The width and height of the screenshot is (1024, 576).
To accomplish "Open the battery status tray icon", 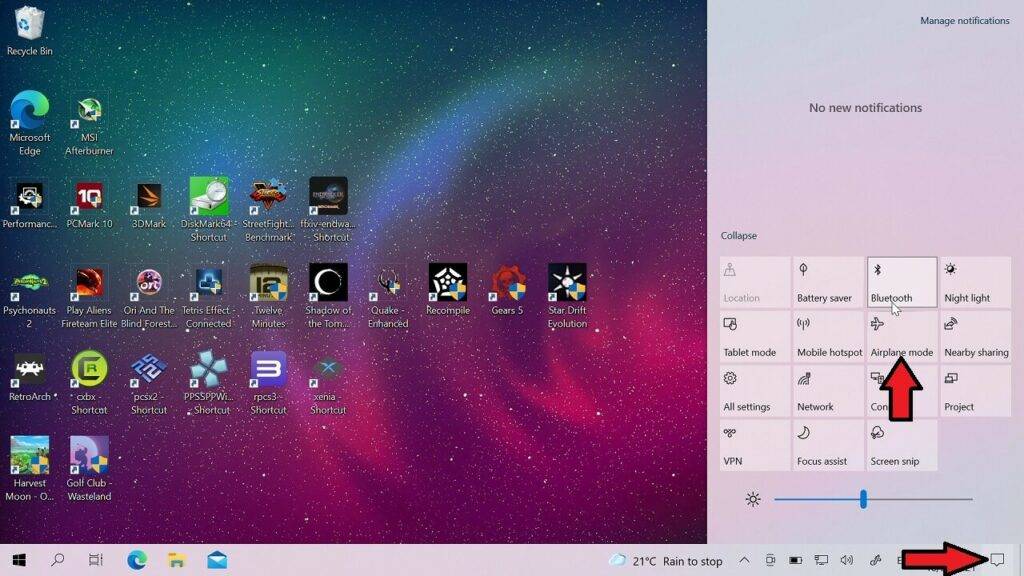I will click(795, 560).
